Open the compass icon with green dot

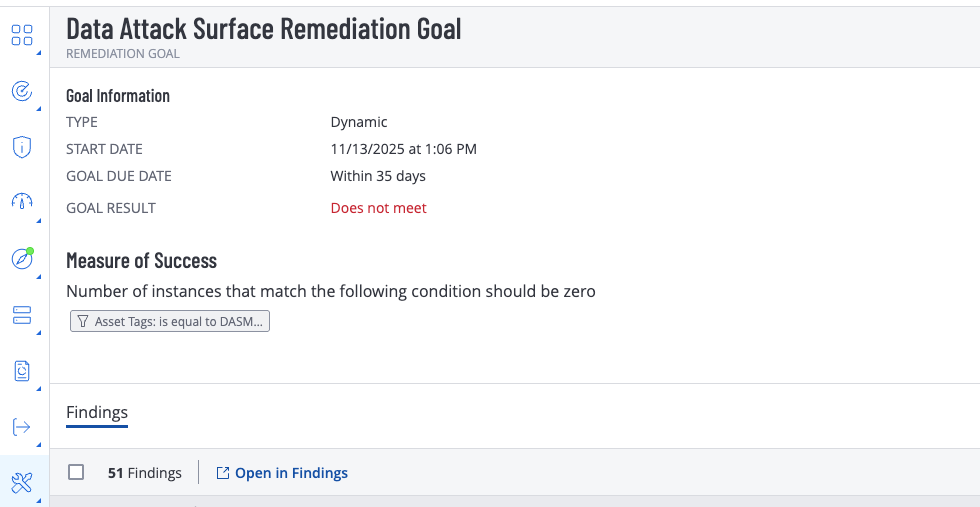(22, 258)
